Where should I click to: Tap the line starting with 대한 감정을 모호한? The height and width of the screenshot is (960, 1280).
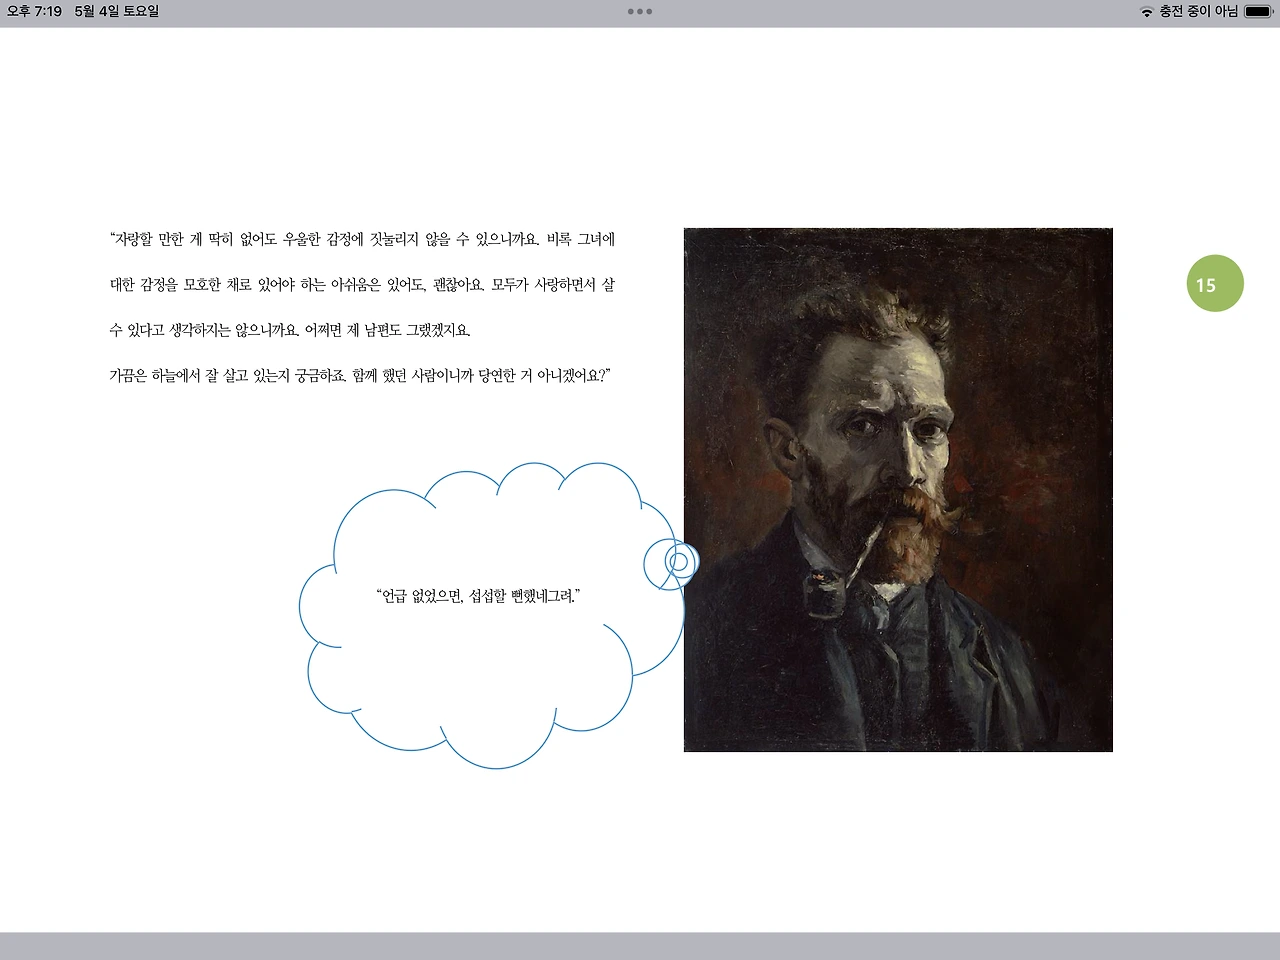pyautogui.click(x=362, y=285)
